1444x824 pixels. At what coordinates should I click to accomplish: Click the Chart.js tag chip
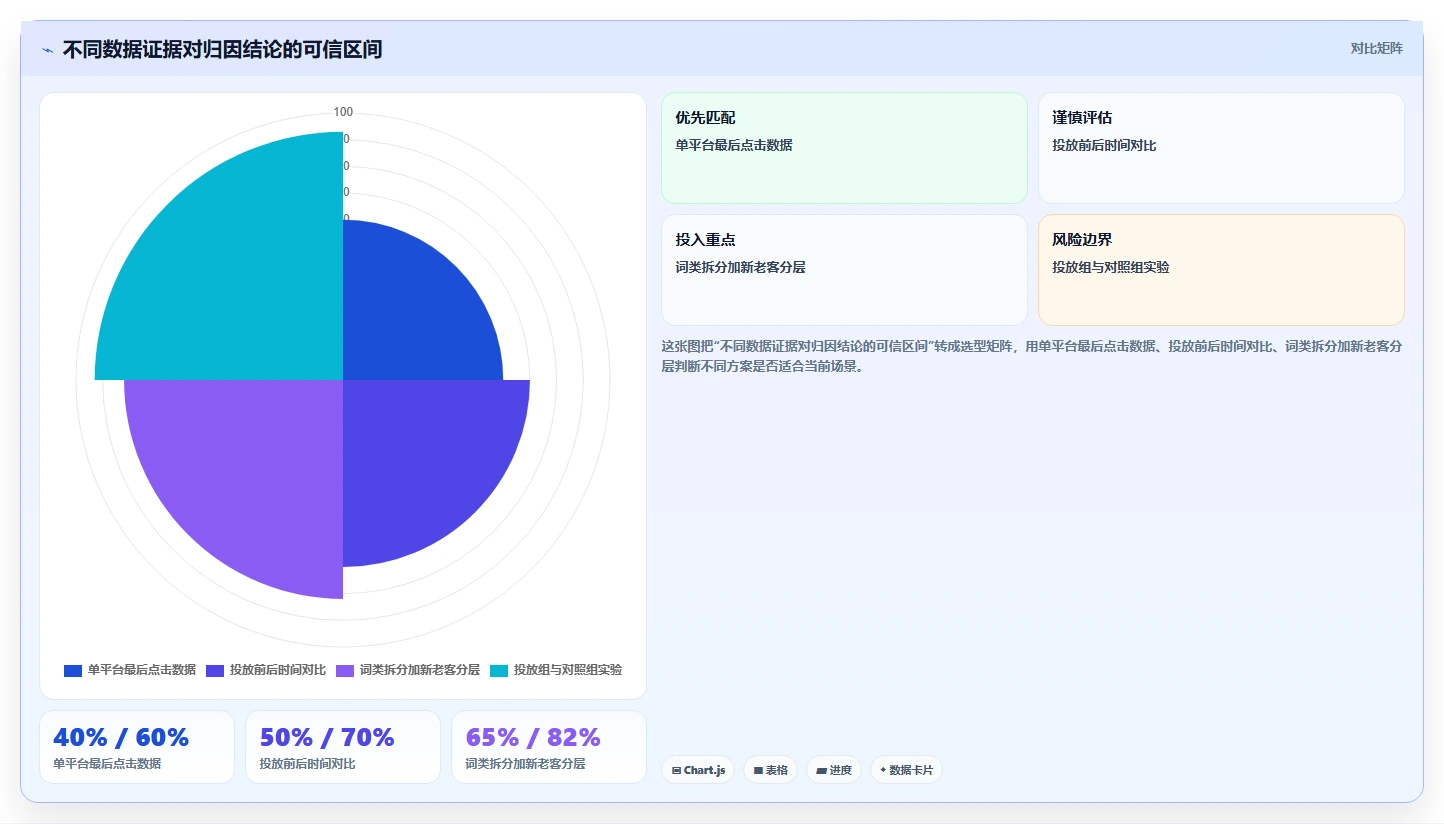coord(698,770)
